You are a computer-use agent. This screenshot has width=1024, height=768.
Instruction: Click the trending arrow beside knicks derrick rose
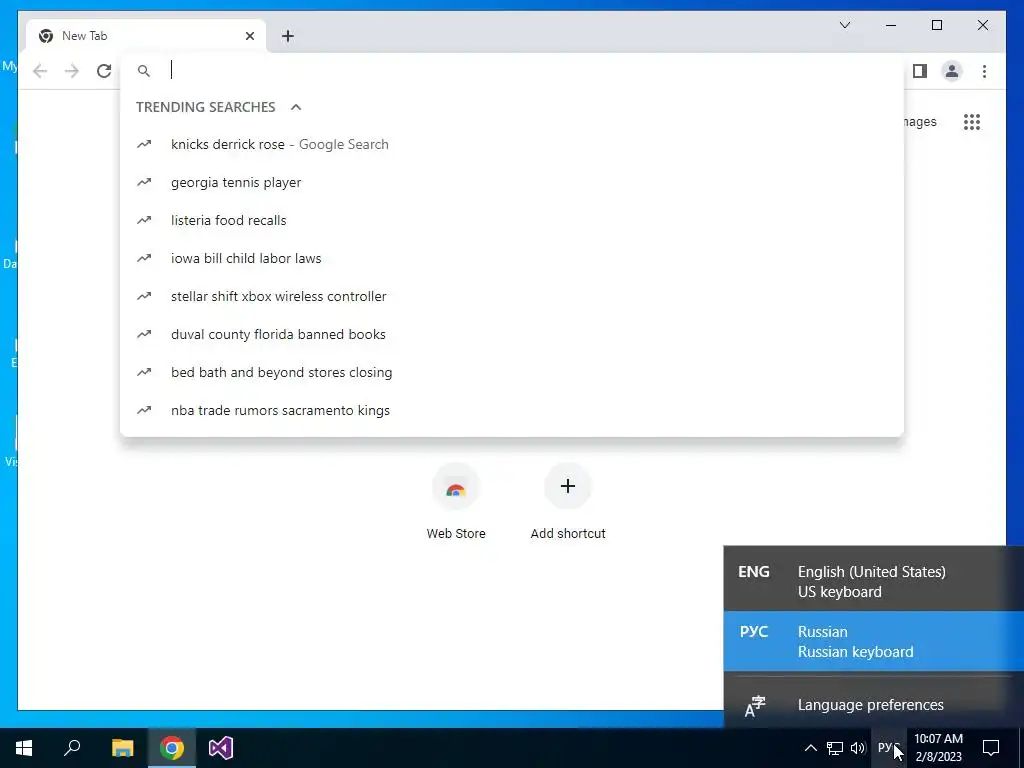click(x=144, y=144)
